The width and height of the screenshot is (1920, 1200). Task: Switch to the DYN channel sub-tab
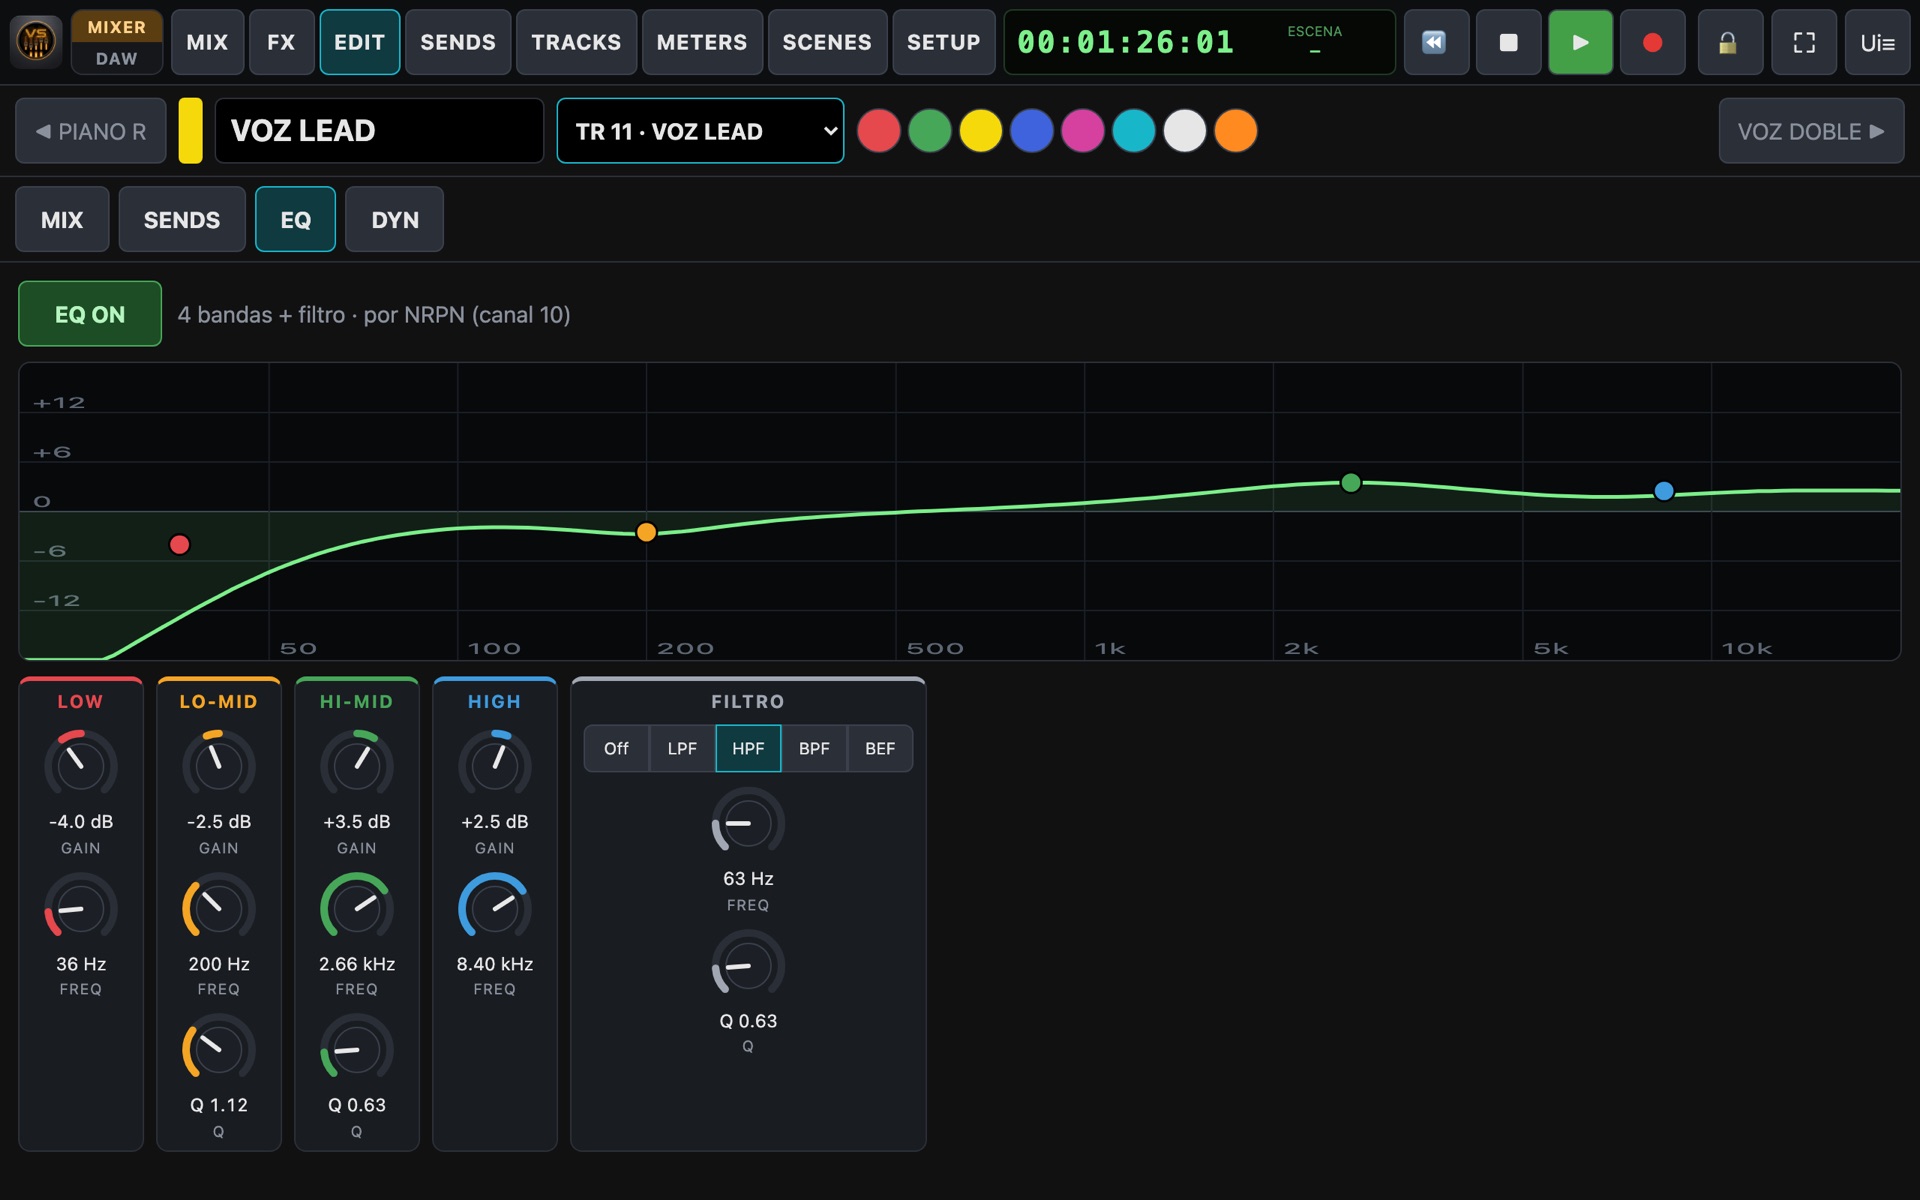click(395, 220)
